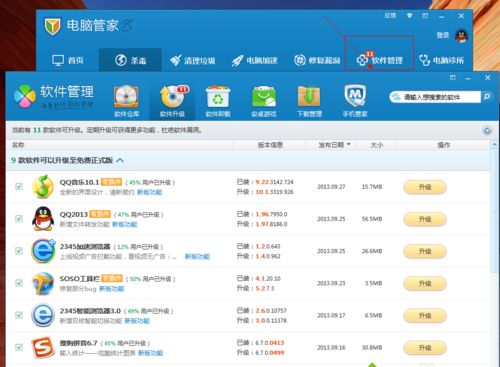The height and width of the screenshot is (367, 500).
Task: Open 新版功能 link under 2345智能浏览器3.0
Action: click(137, 321)
